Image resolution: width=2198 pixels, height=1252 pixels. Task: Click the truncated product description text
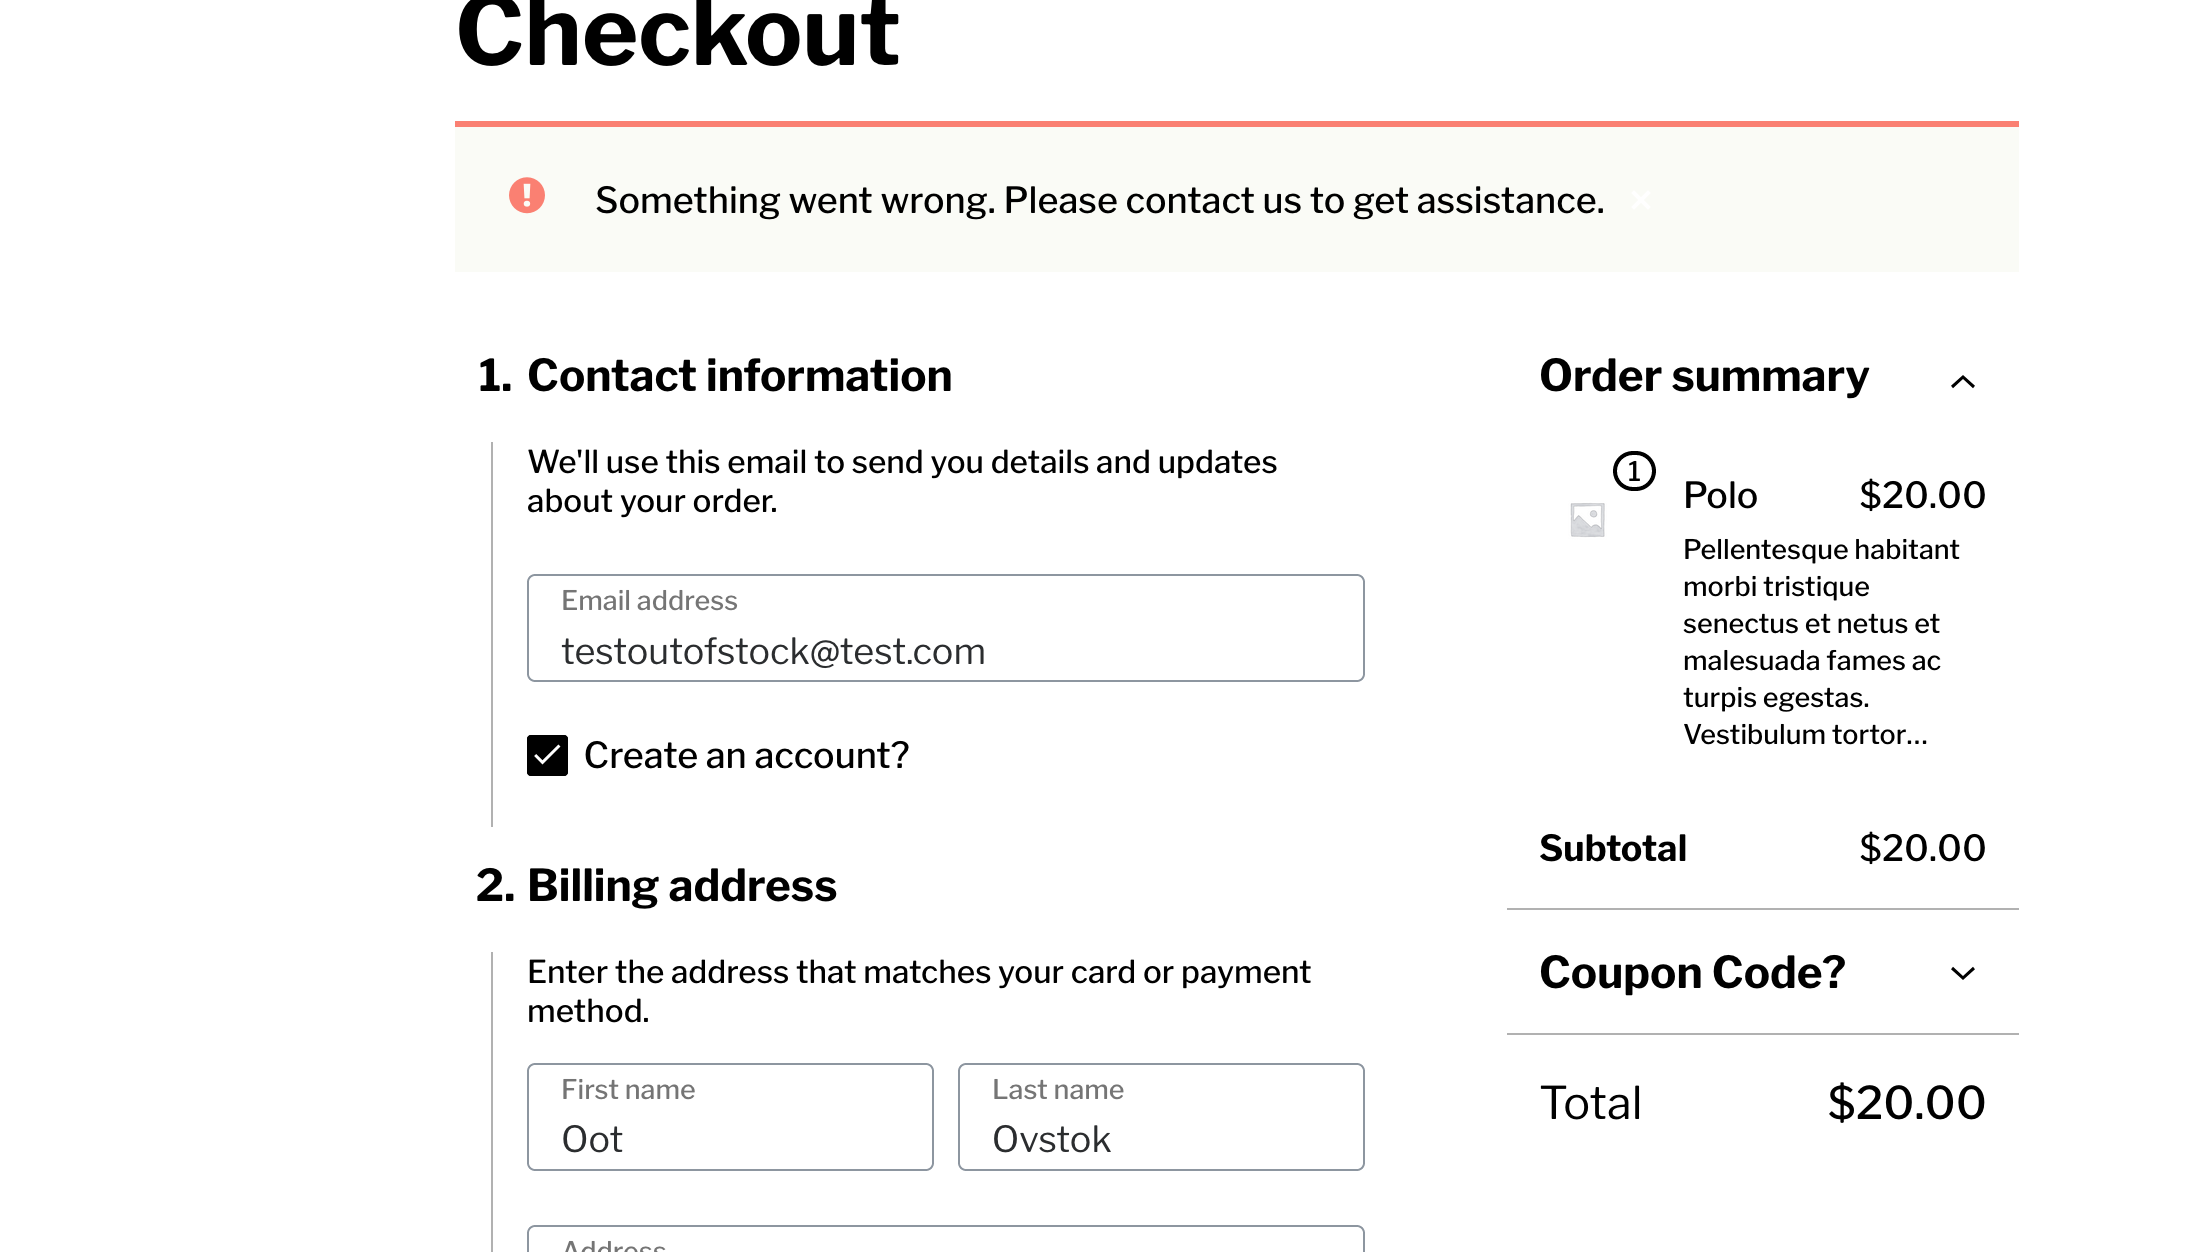[1820, 640]
